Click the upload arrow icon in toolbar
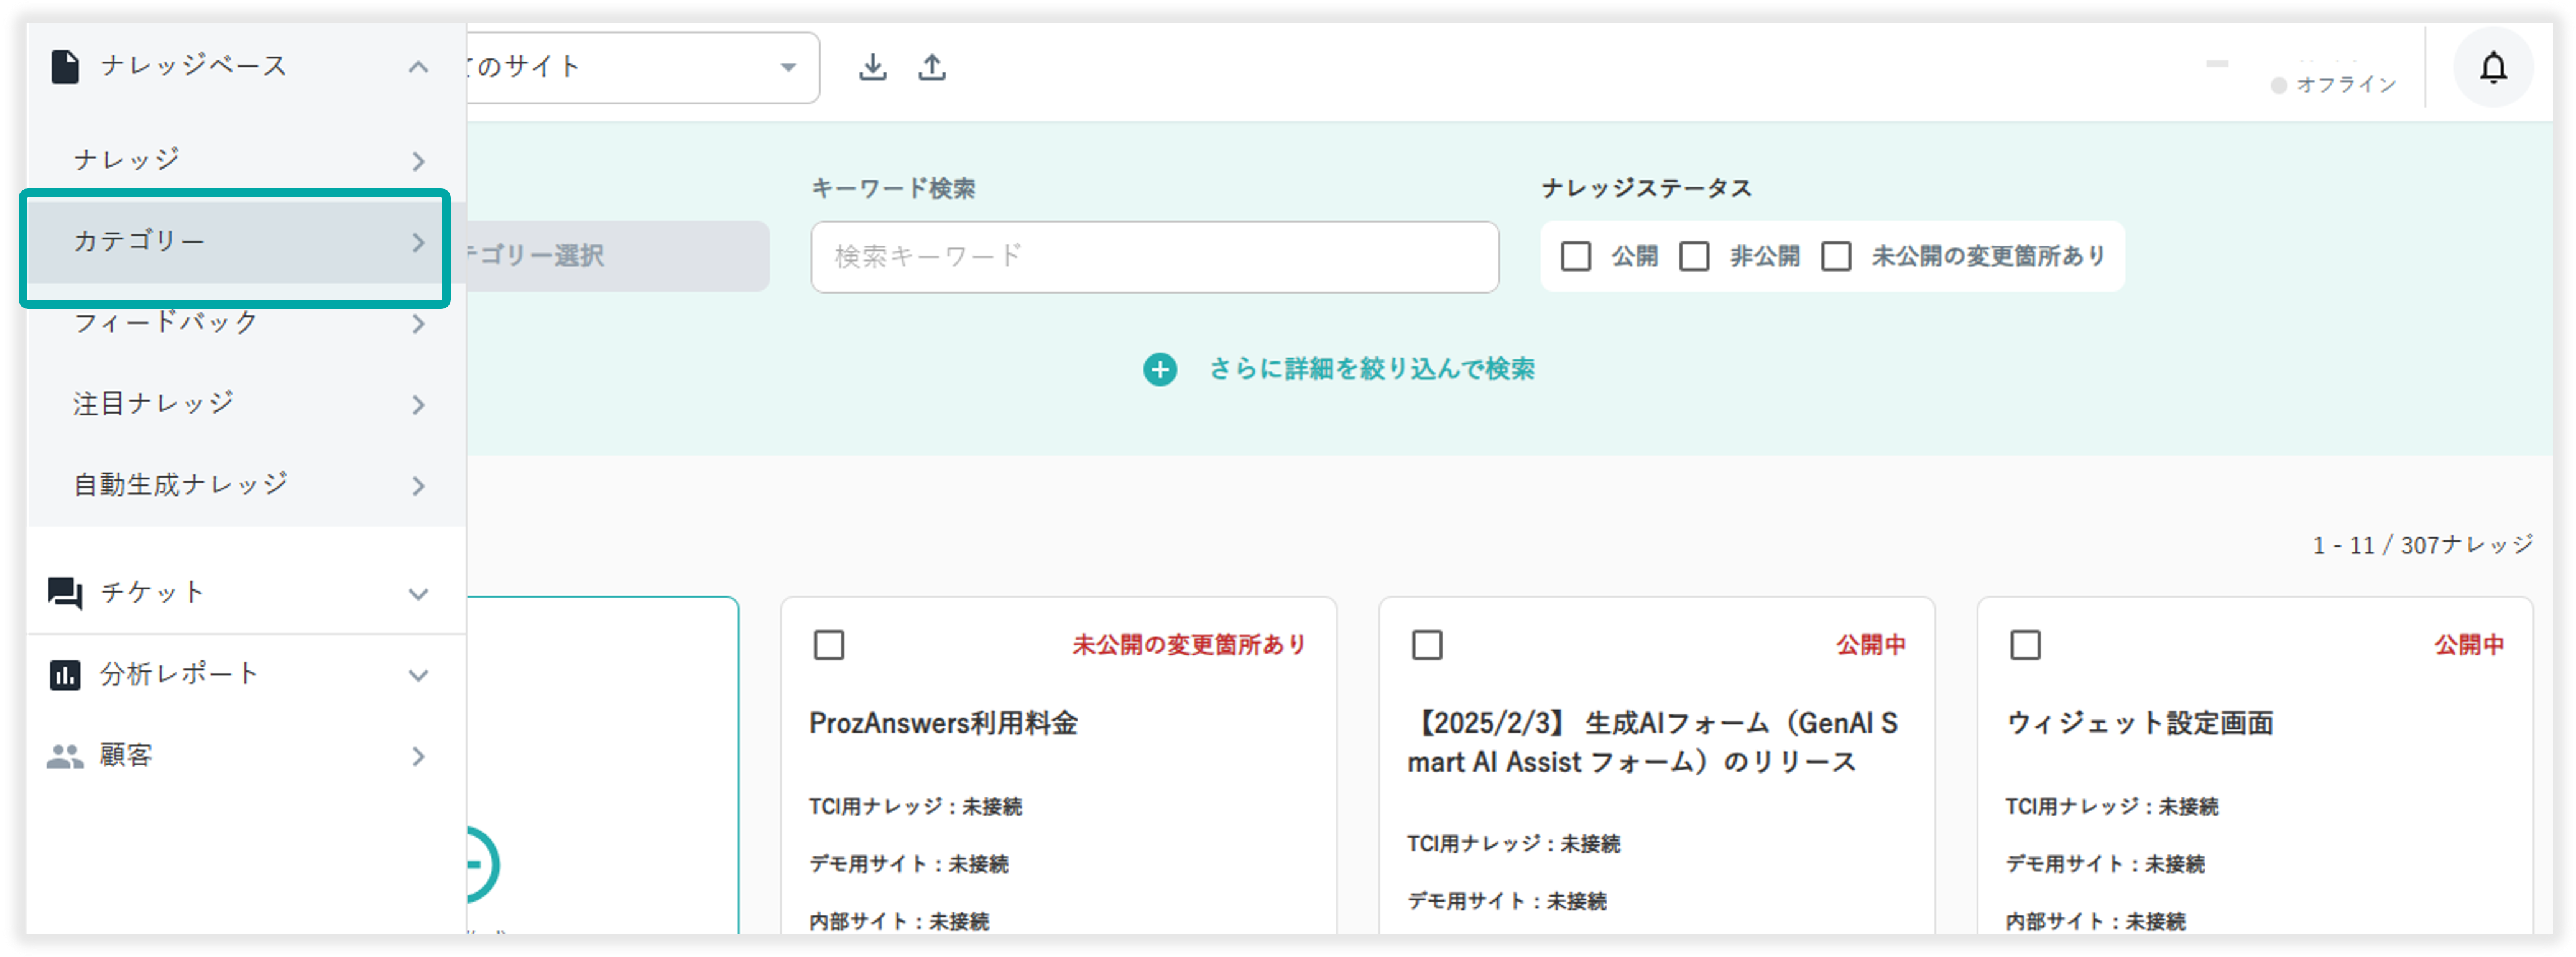The width and height of the screenshot is (2576, 957). click(931, 67)
